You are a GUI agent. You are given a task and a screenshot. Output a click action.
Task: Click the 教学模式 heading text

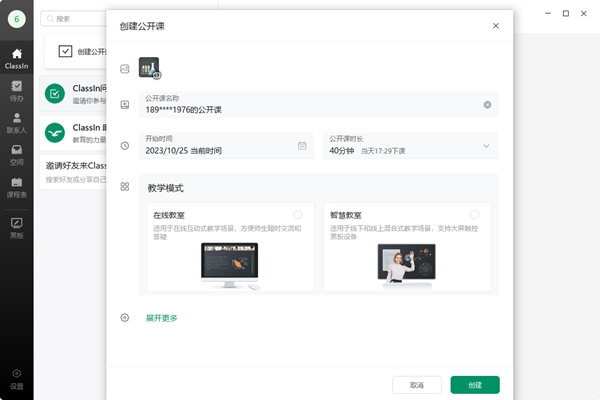166,188
